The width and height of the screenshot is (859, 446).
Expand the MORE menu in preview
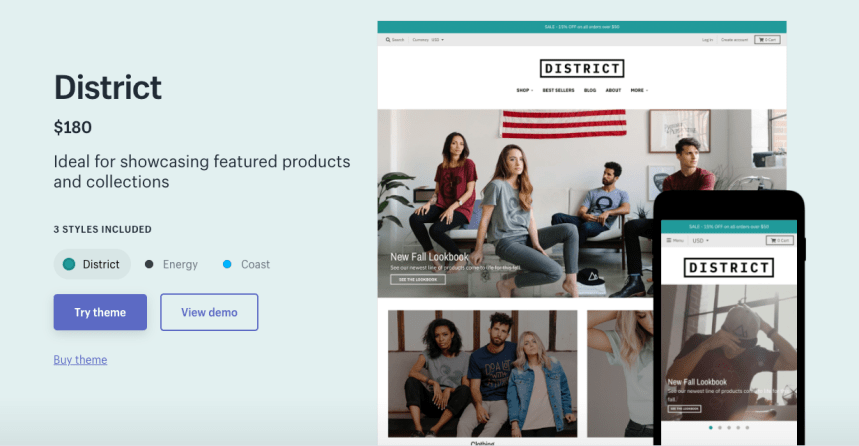(x=639, y=90)
